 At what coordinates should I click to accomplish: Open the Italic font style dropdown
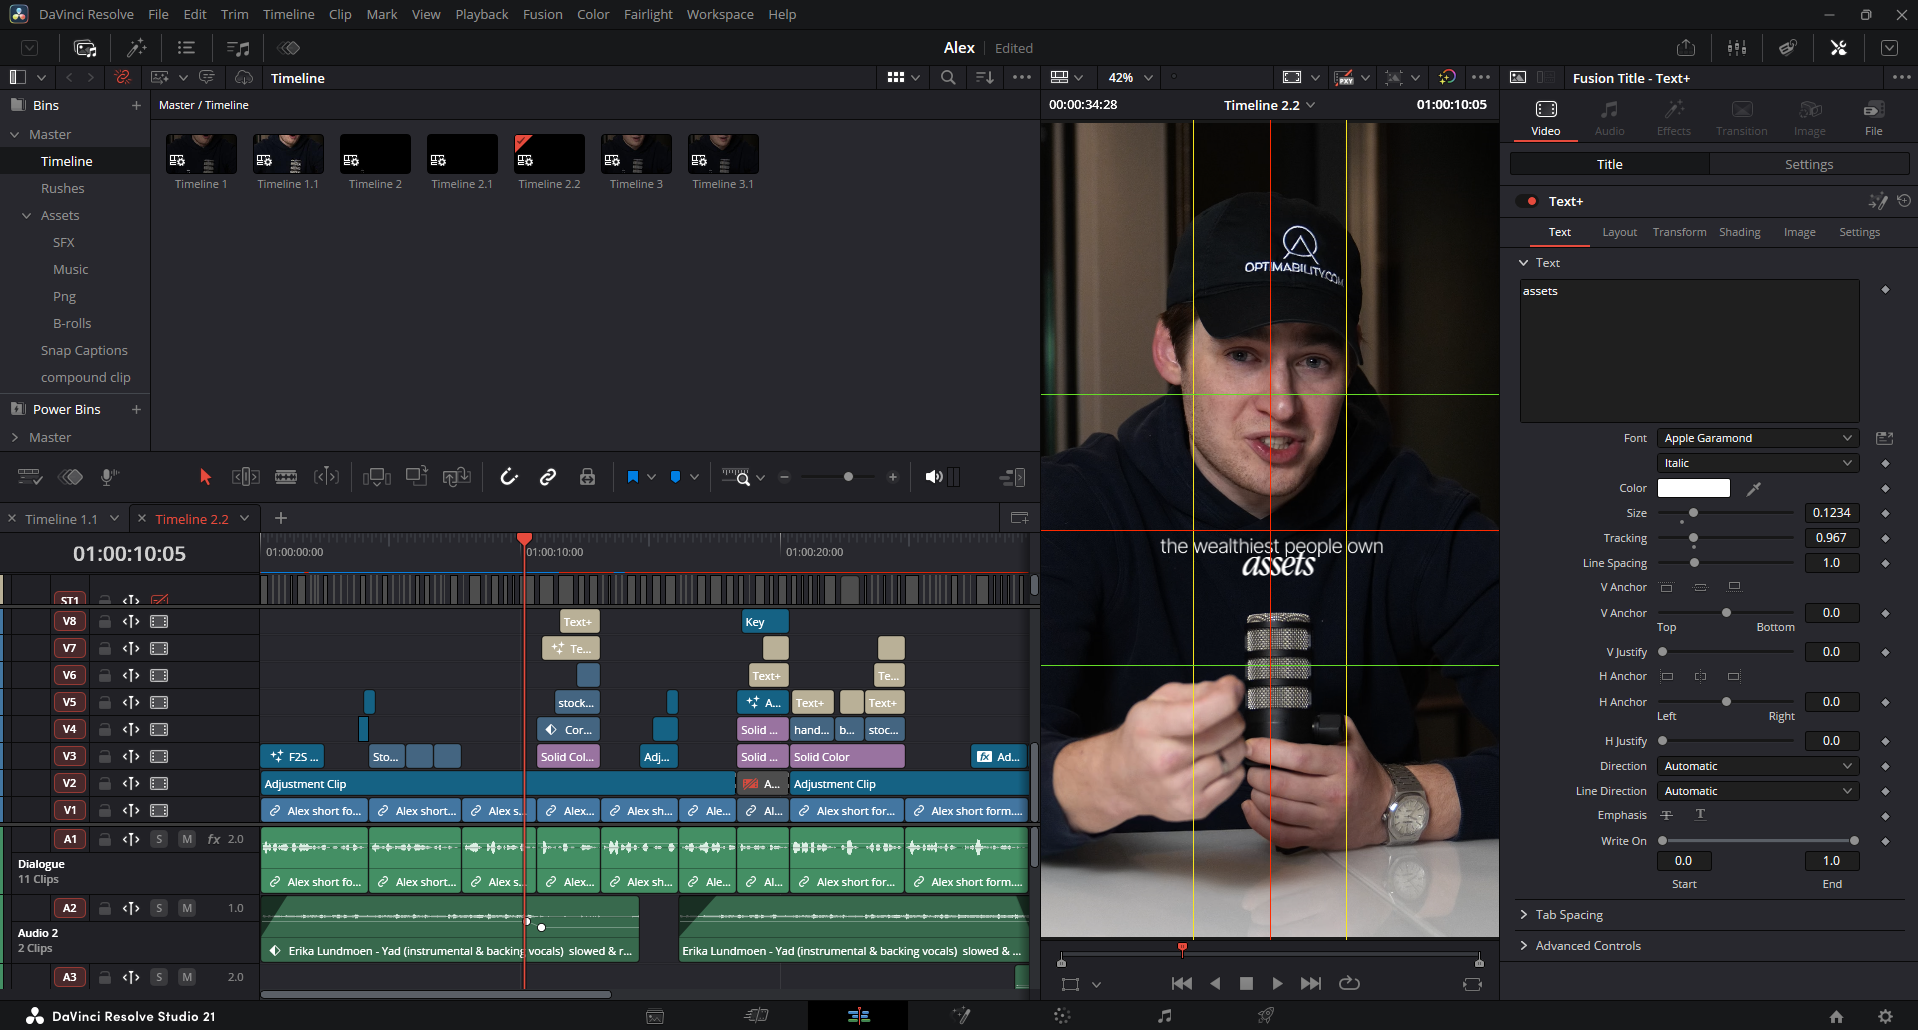(1758, 463)
